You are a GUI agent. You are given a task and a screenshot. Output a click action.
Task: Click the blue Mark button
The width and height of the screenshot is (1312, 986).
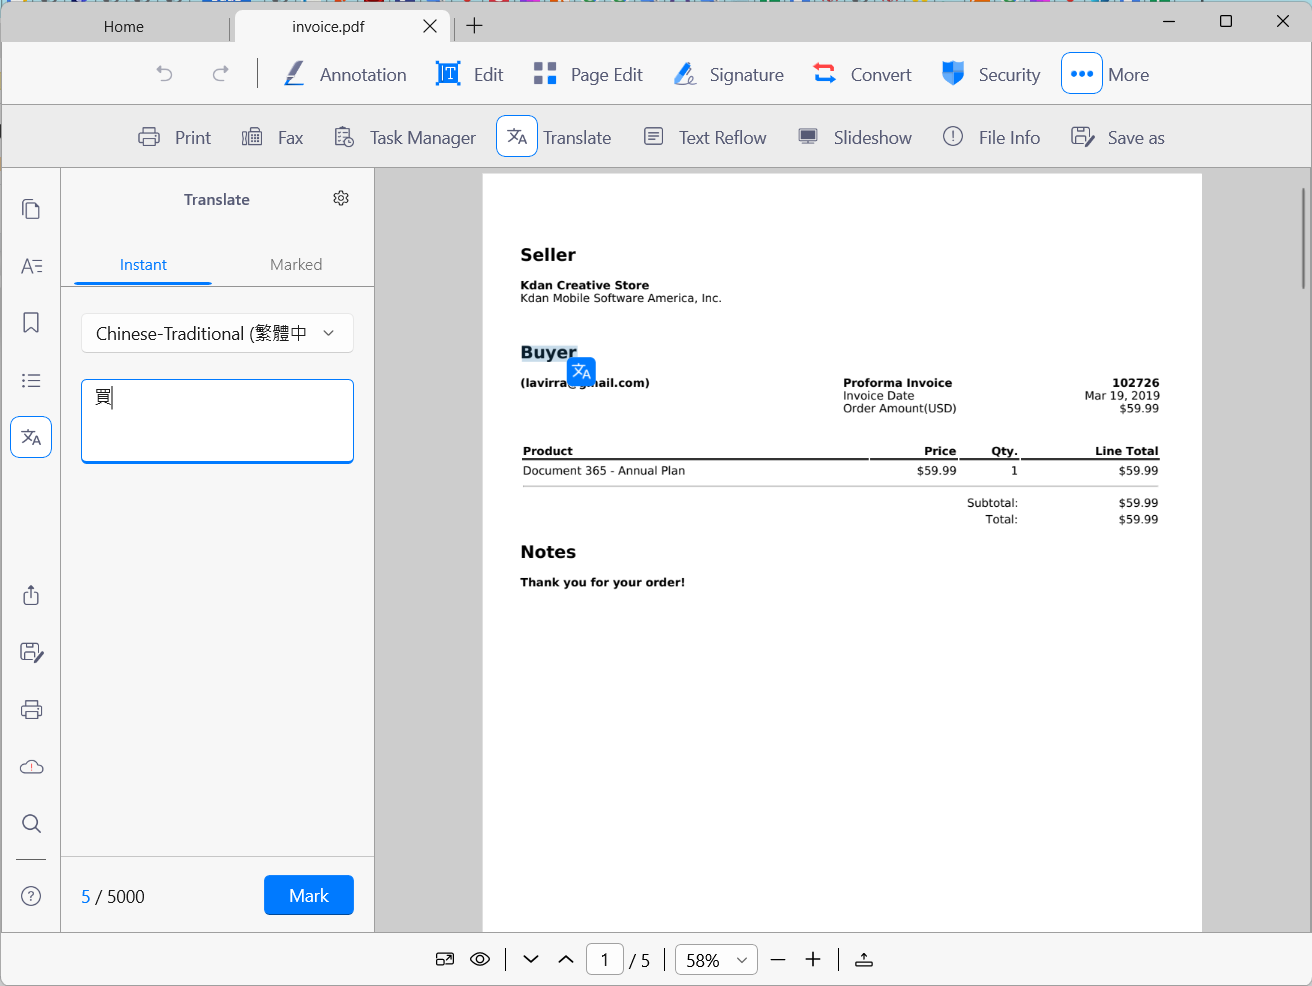[309, 895]
